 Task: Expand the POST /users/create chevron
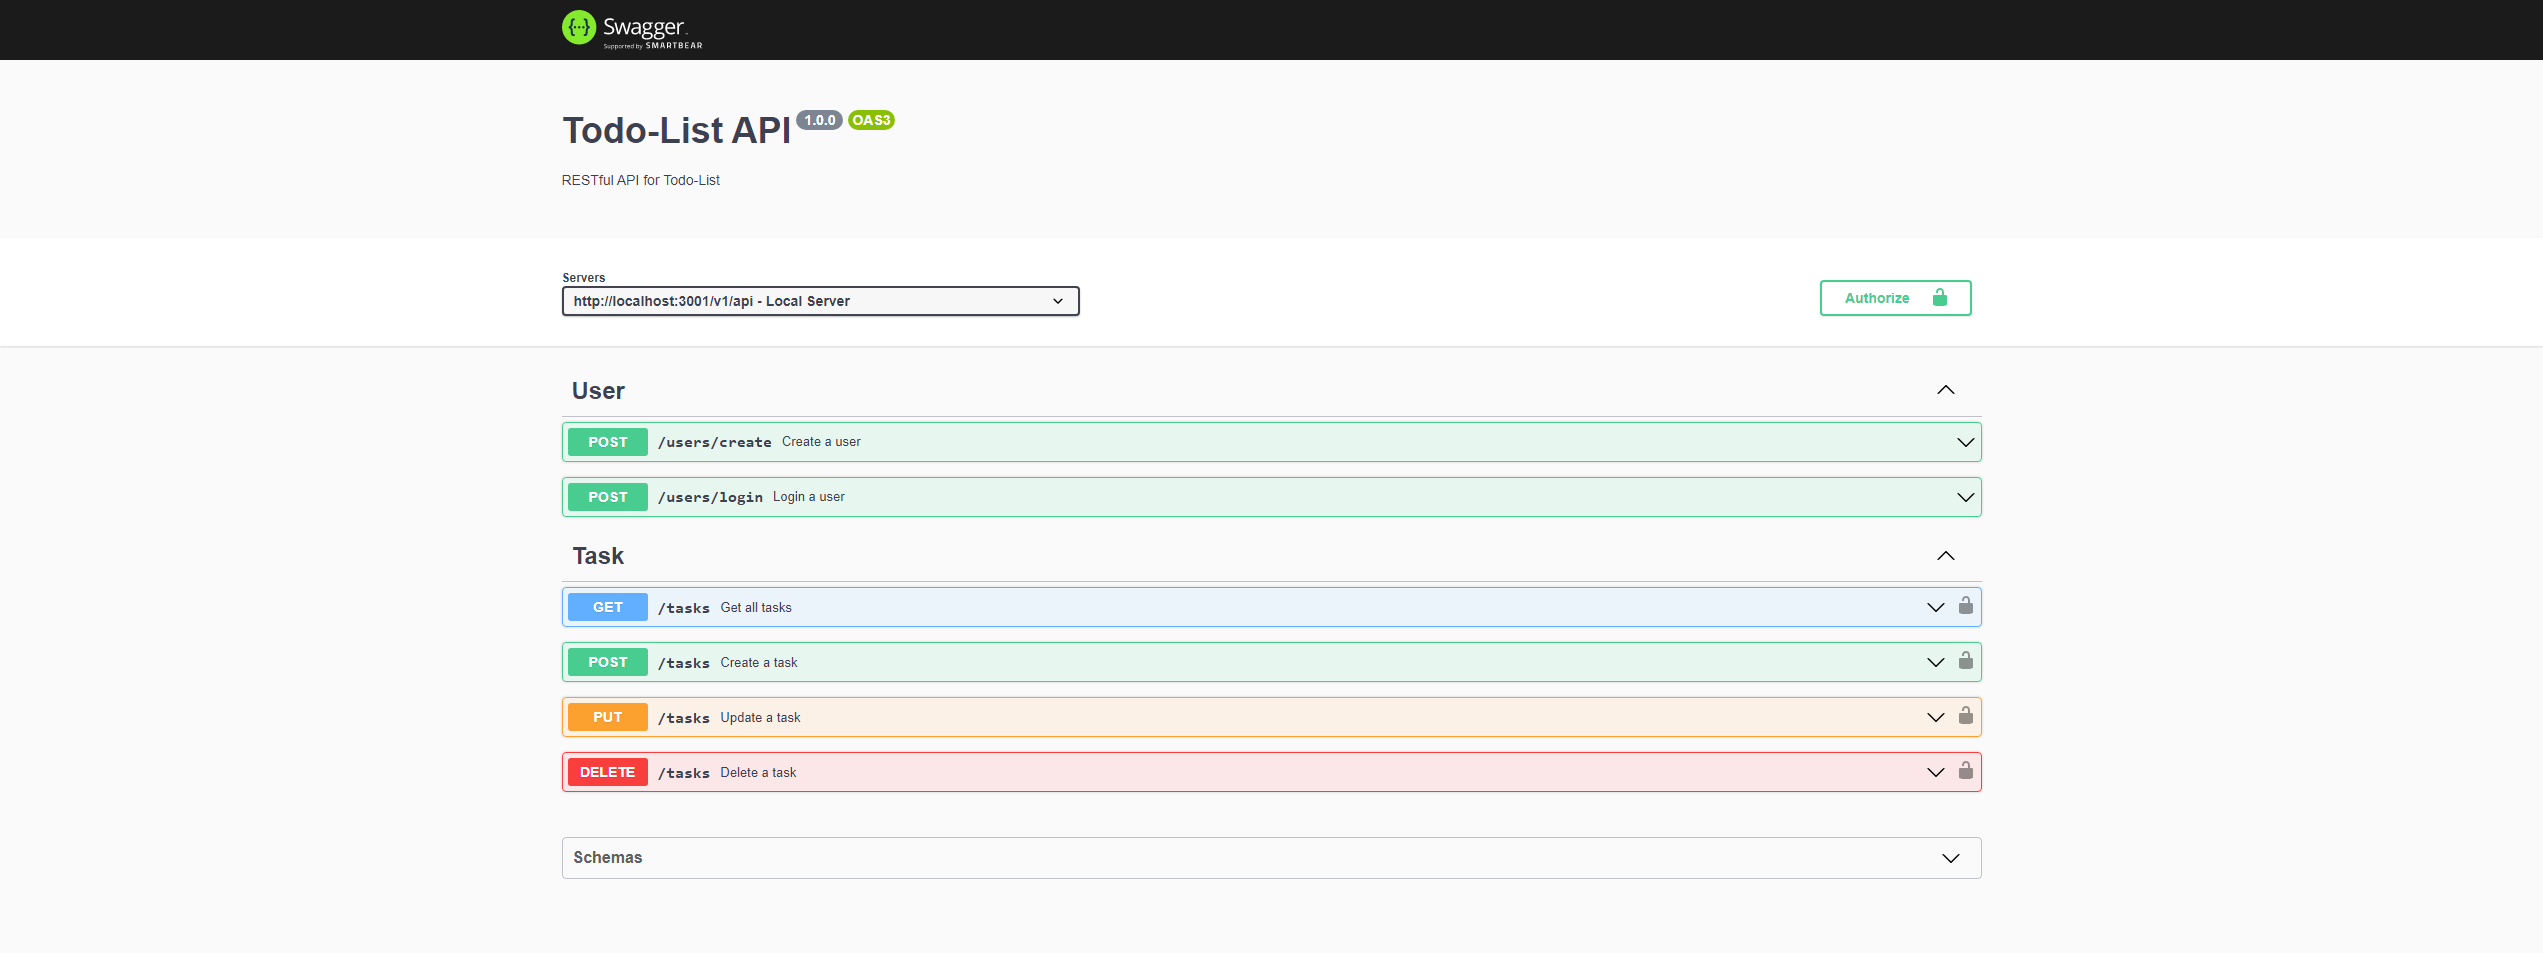pyautogui.click(x=1965, y=442)
